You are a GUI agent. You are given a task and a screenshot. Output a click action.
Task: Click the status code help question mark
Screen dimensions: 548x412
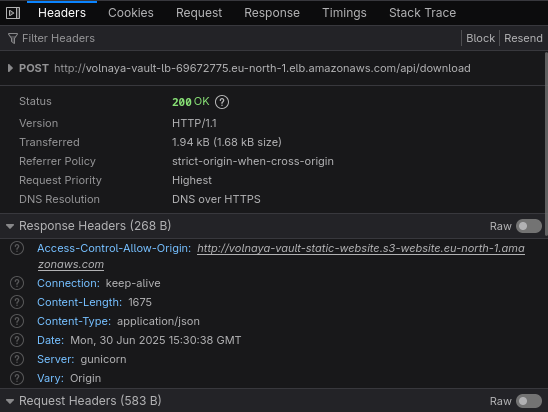tap(222, 102)
